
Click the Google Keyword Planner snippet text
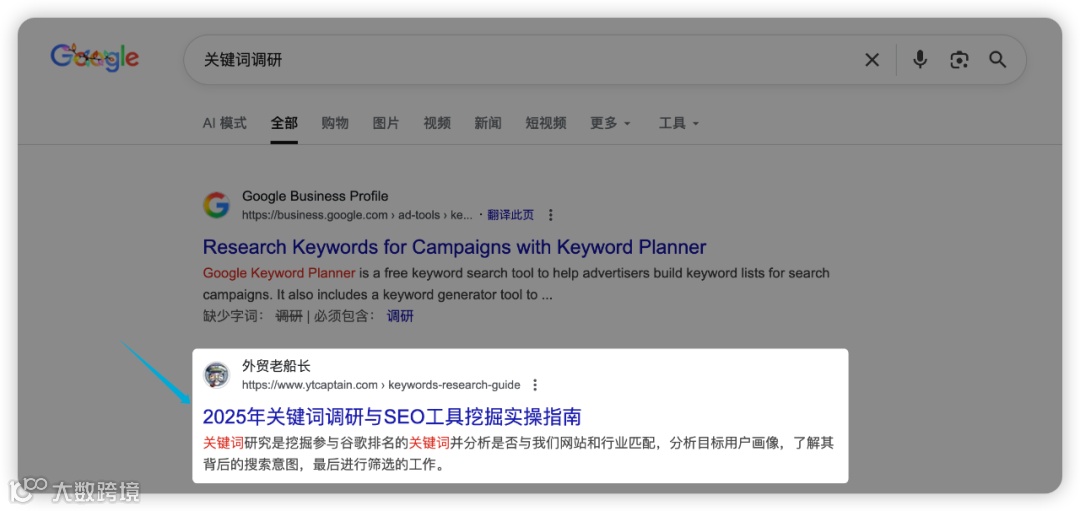279,273
